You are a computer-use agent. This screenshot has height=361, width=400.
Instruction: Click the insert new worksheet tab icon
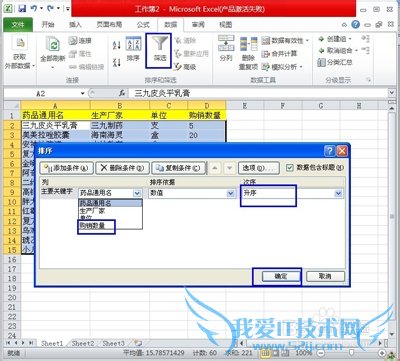pyautogui.click(x=138, y=343)
